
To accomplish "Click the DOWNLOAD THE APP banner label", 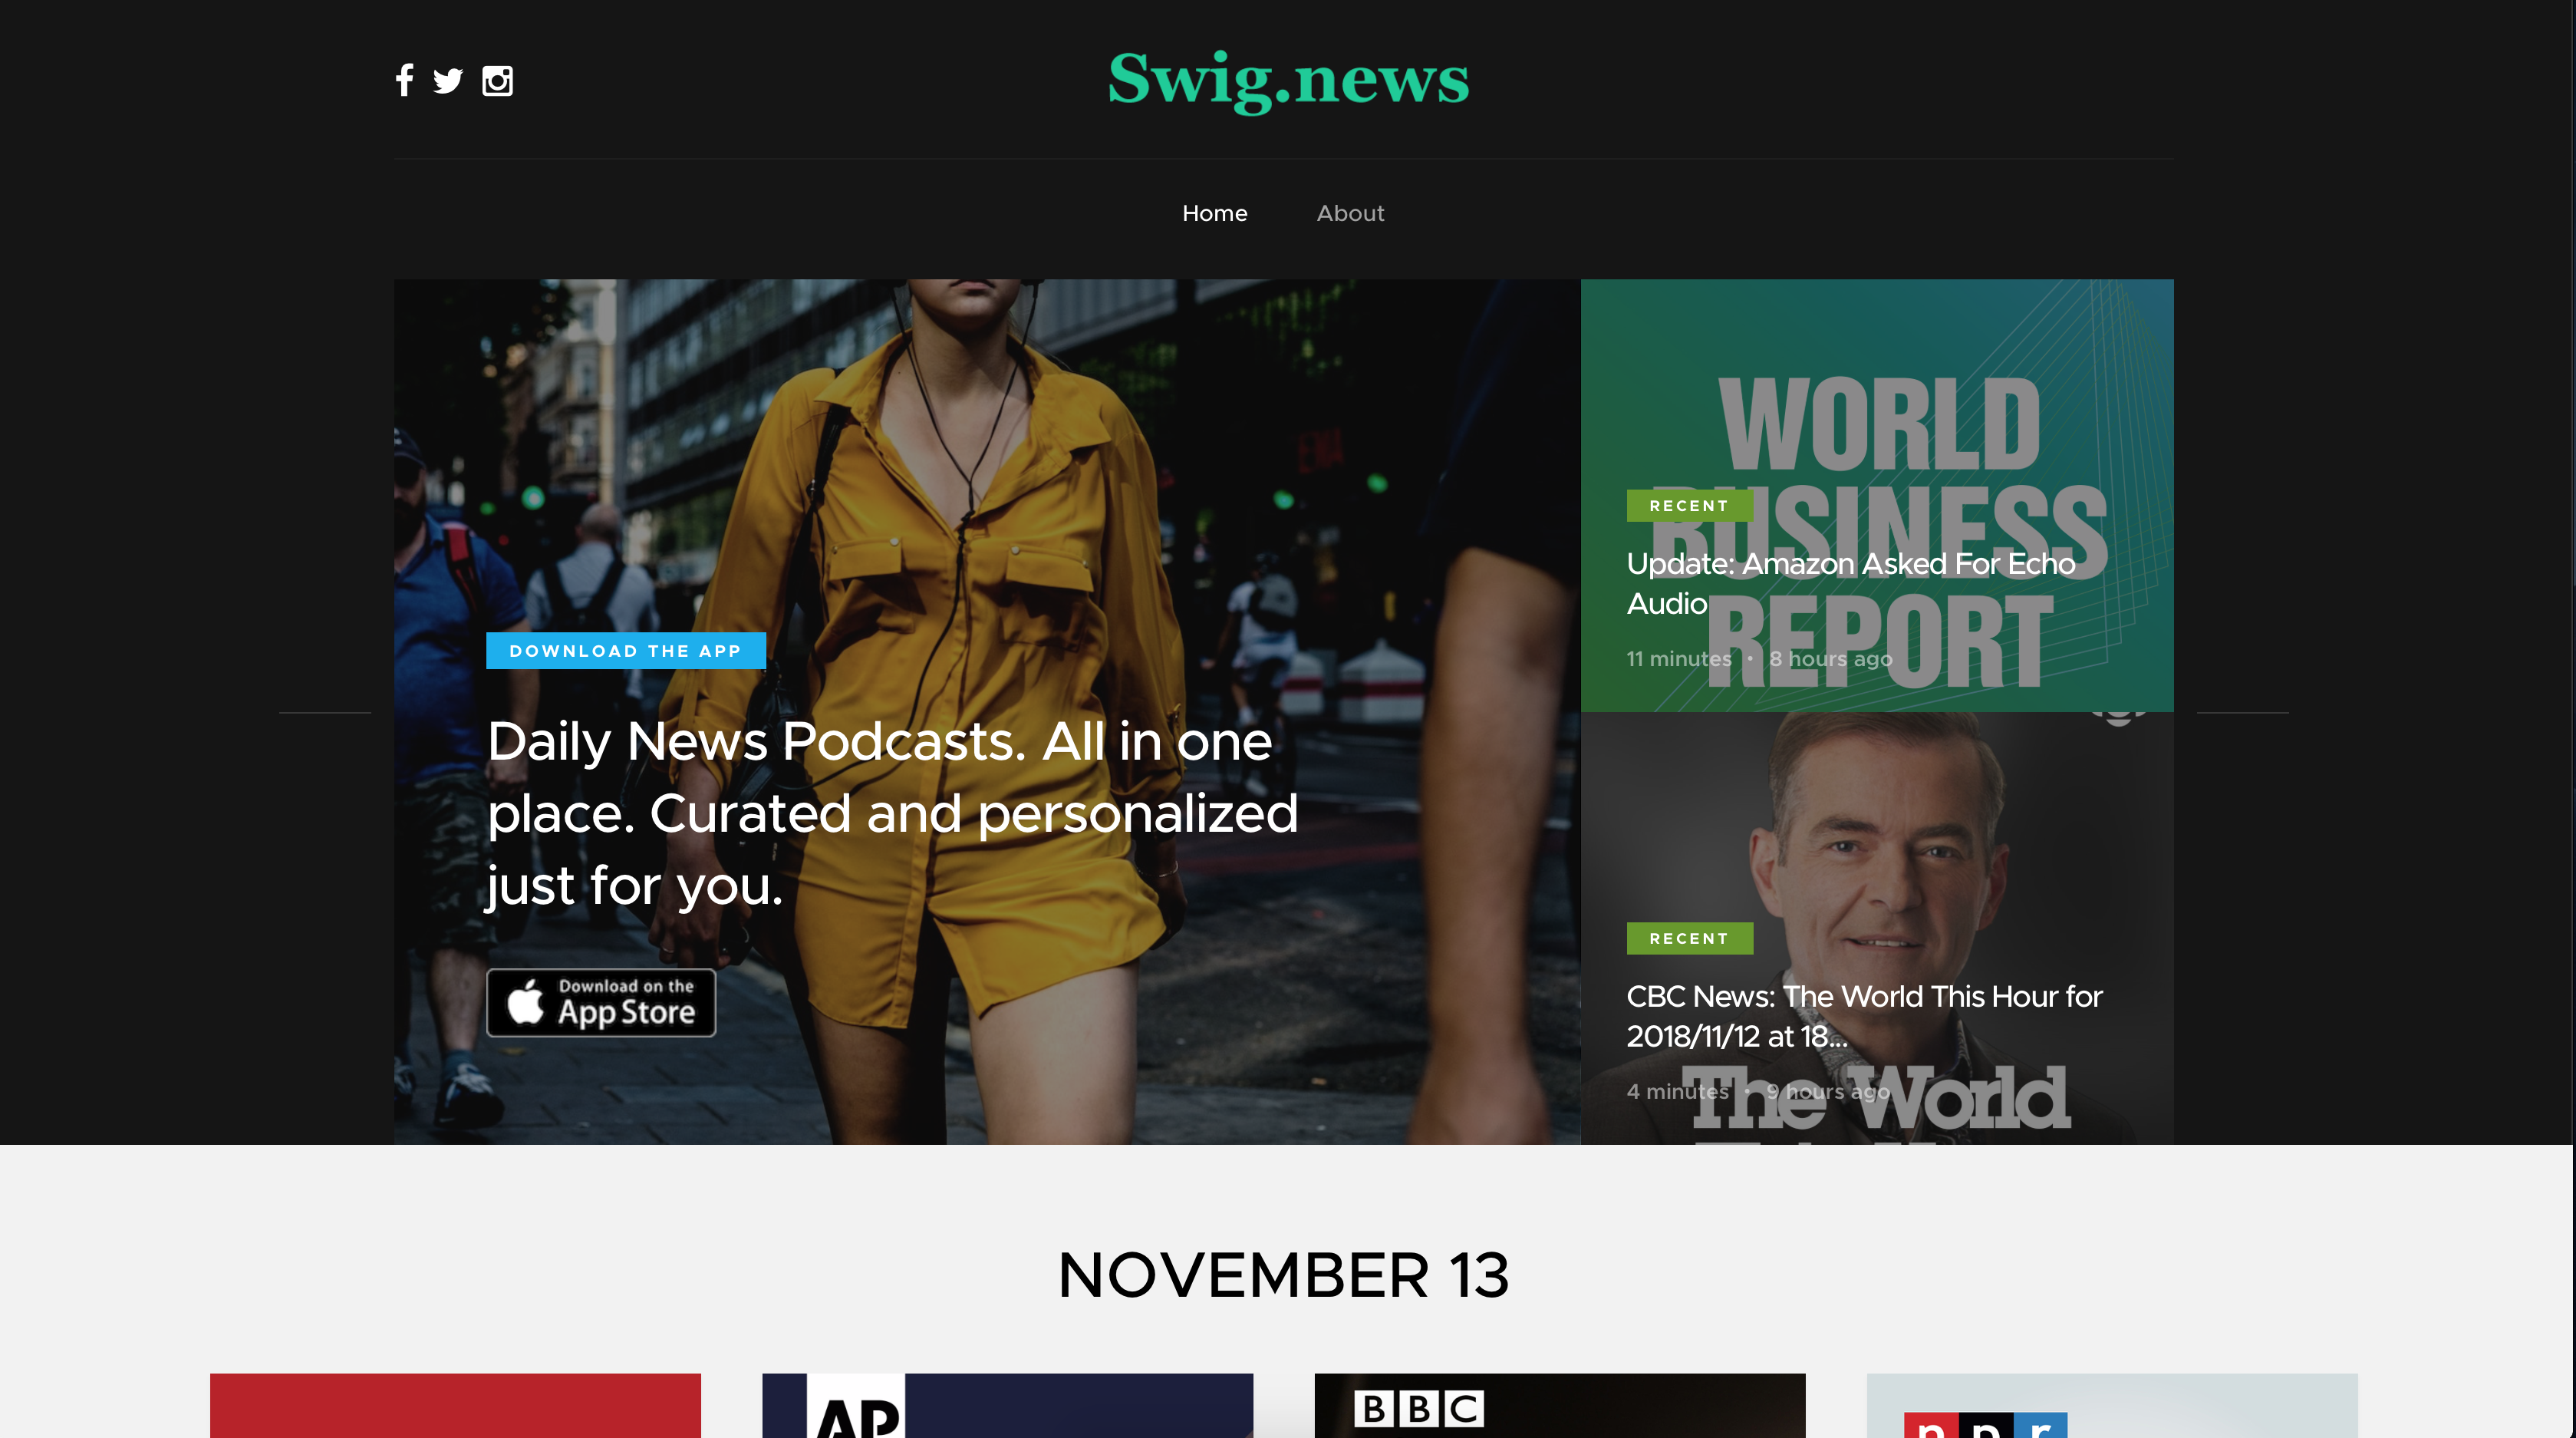I will click(625, 650).
